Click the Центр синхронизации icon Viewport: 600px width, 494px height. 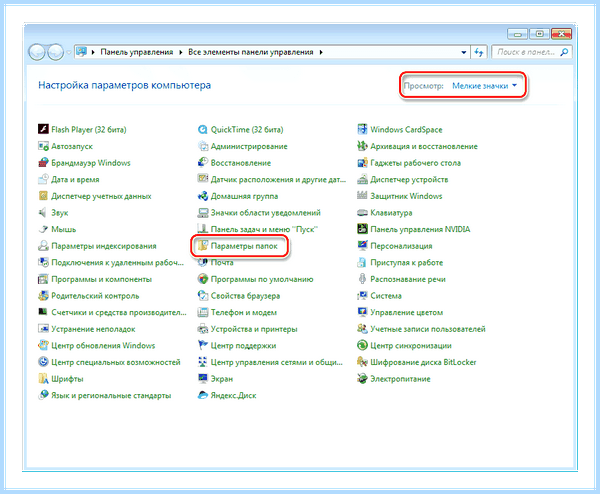362,345
